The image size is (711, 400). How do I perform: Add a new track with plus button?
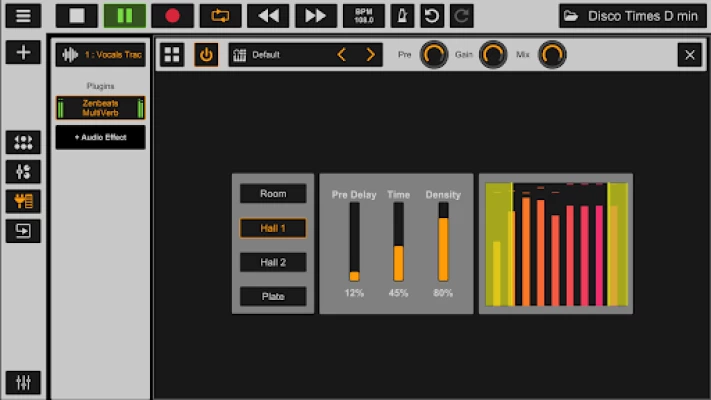[22, 52]
